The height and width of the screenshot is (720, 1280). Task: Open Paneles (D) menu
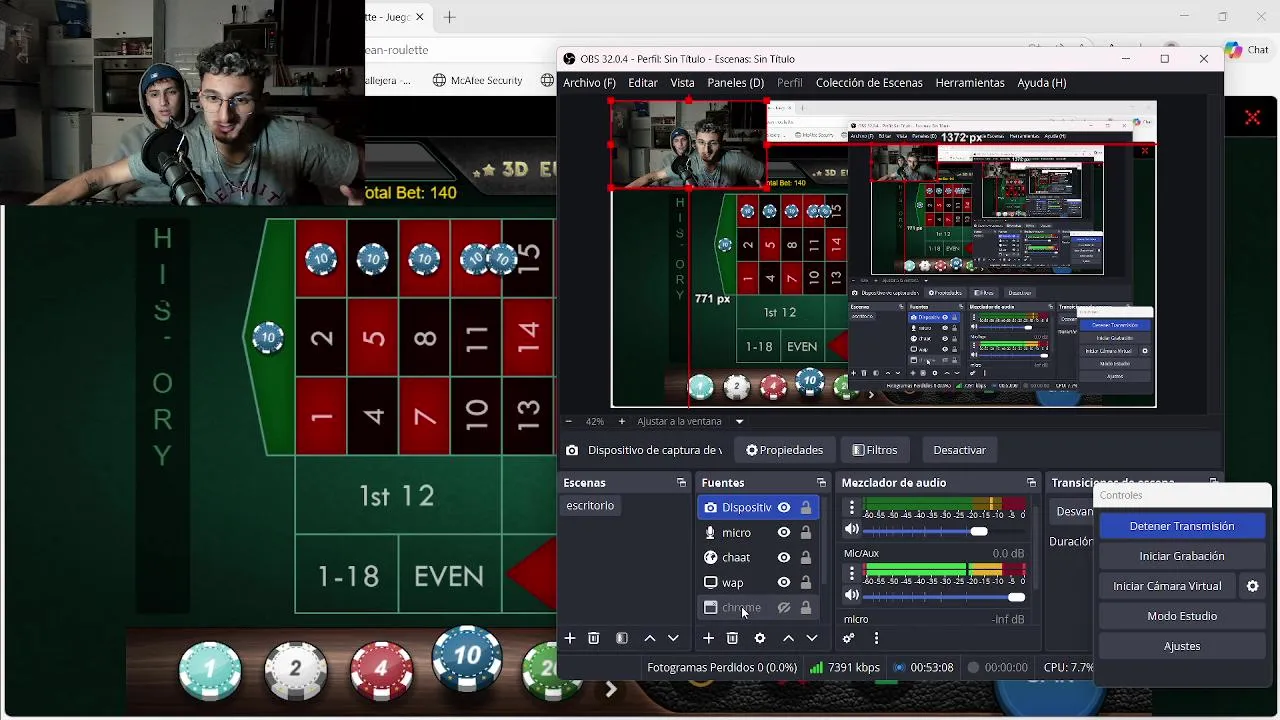click(x=735, y=83)
